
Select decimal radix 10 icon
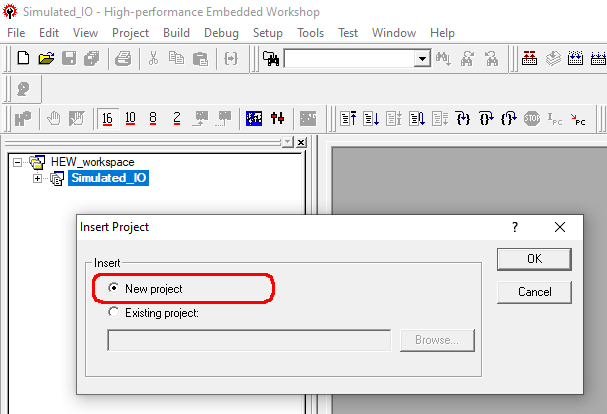point(130,118)
